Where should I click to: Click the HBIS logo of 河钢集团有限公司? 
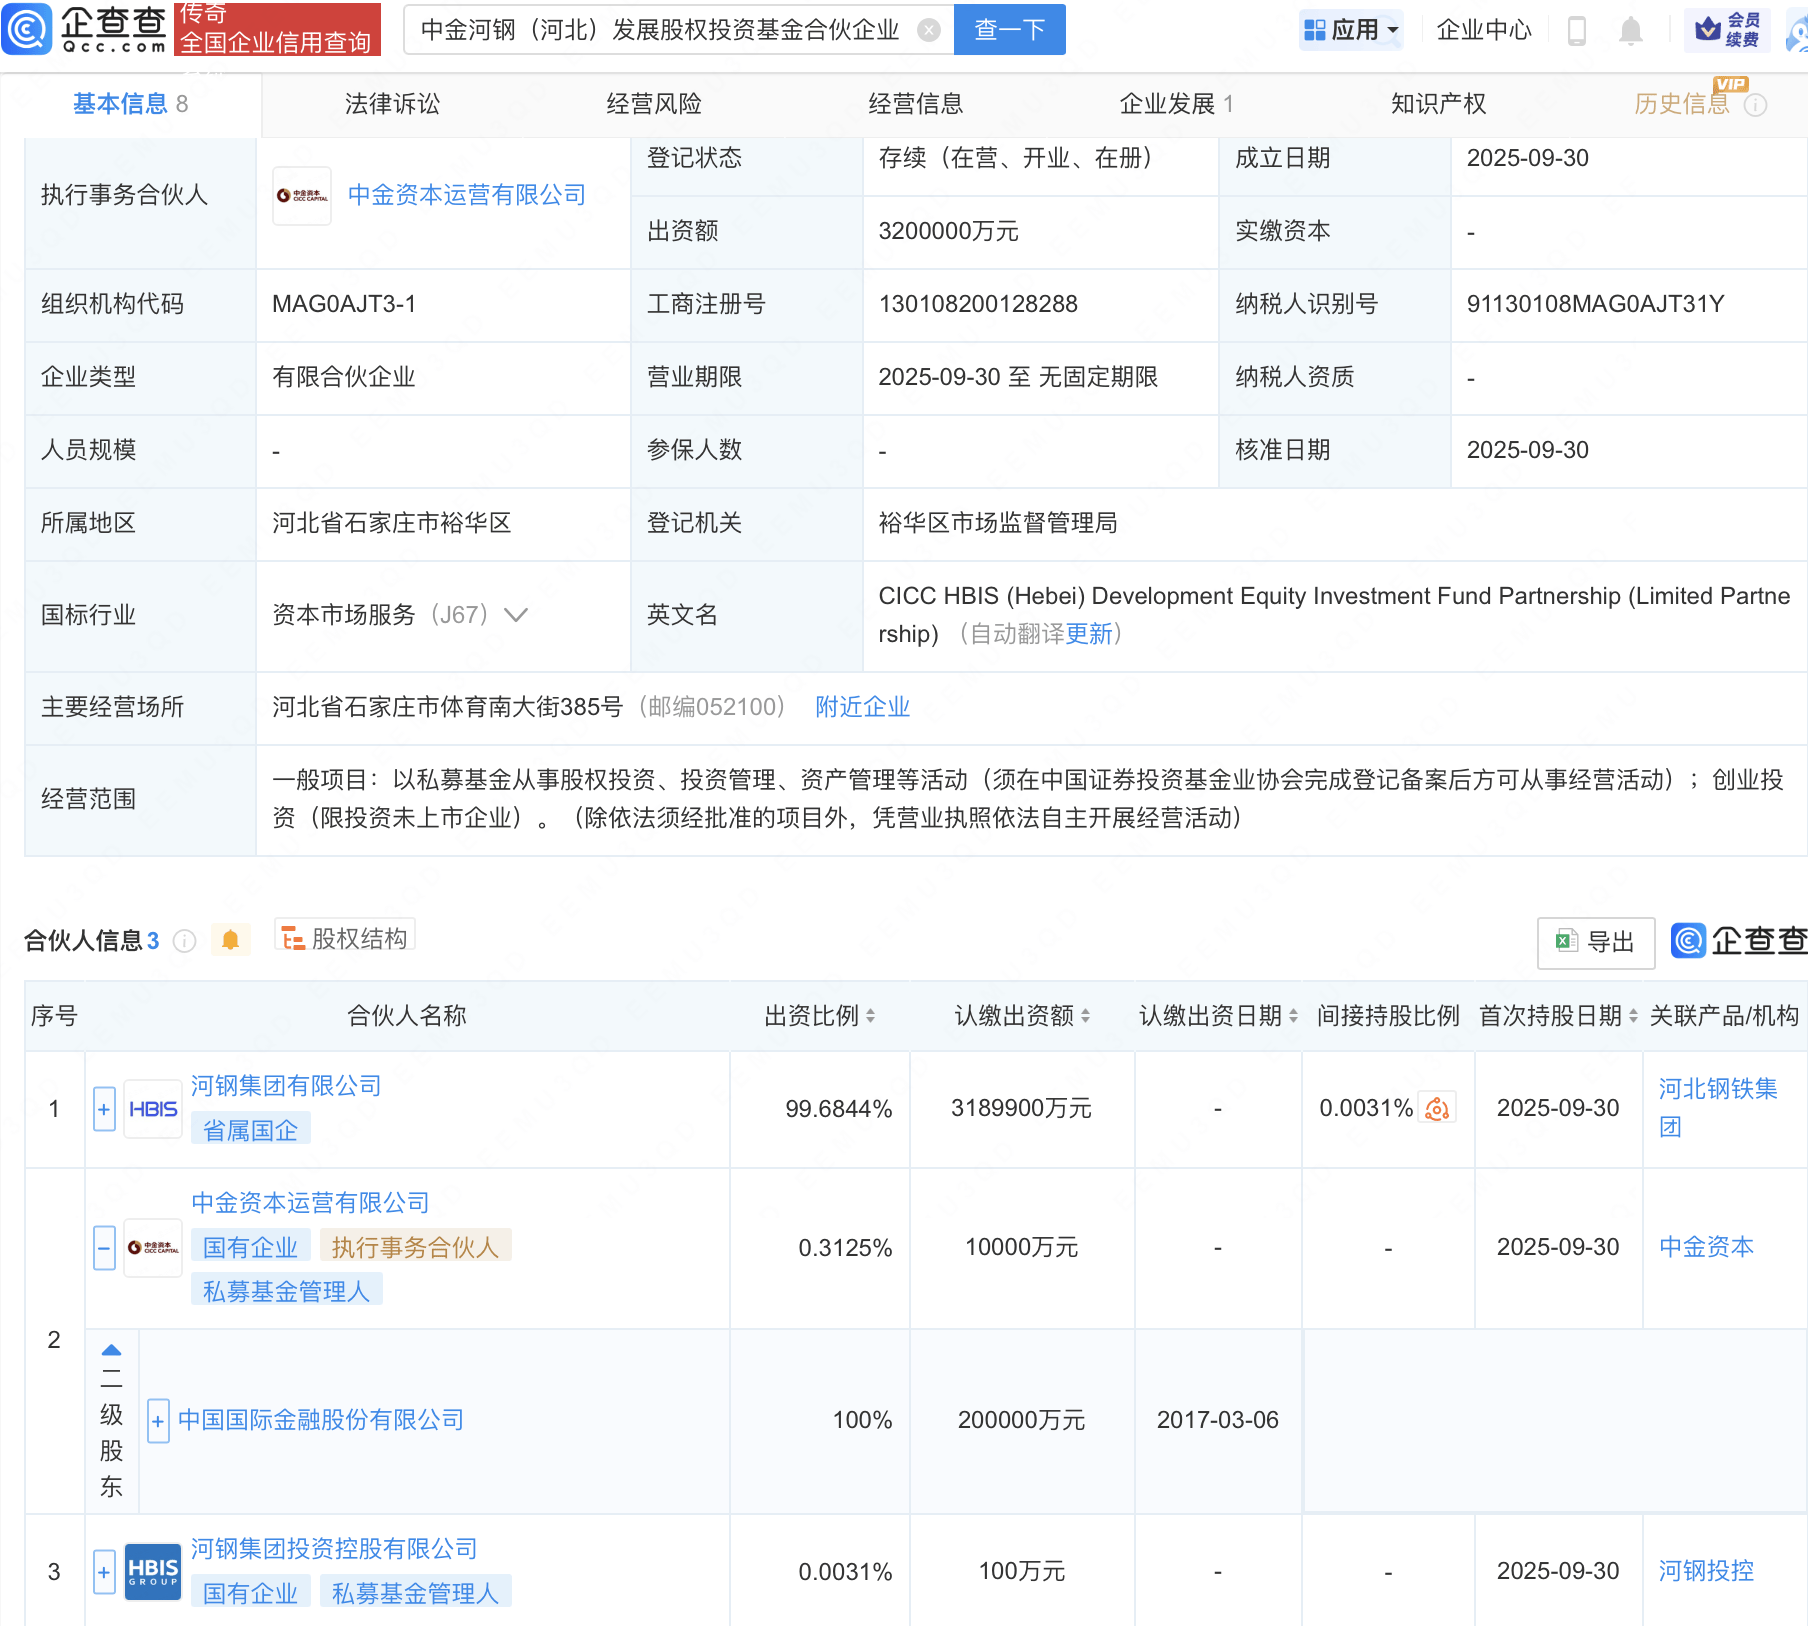[x=153, y=1109]
